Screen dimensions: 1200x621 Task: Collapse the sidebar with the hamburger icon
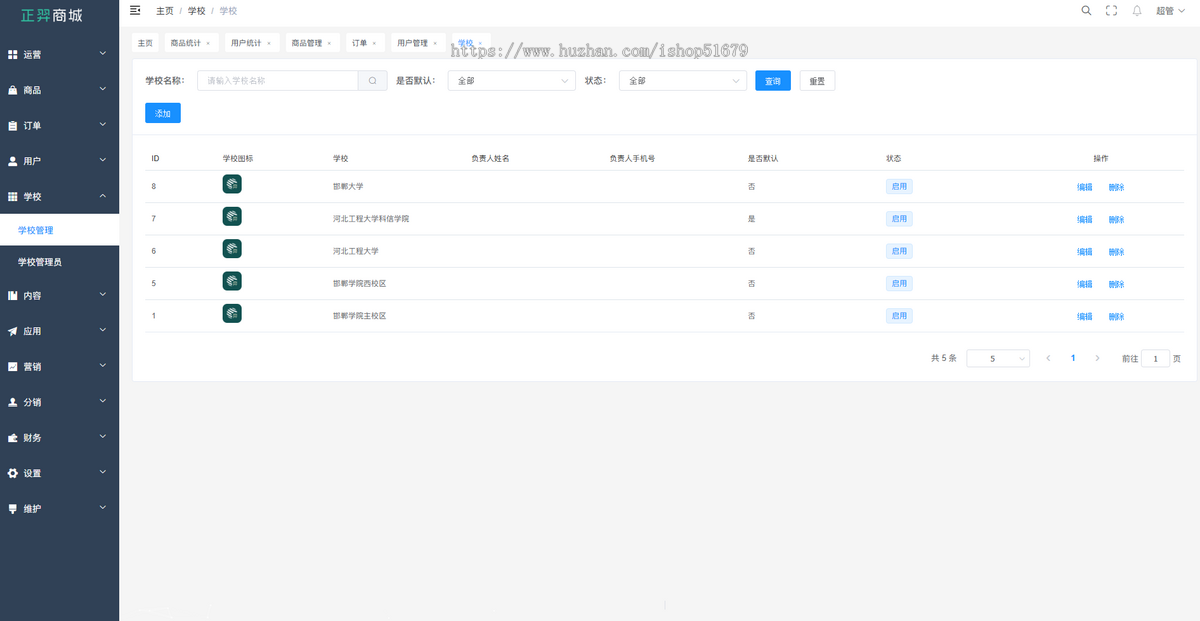tap(135, 10)
